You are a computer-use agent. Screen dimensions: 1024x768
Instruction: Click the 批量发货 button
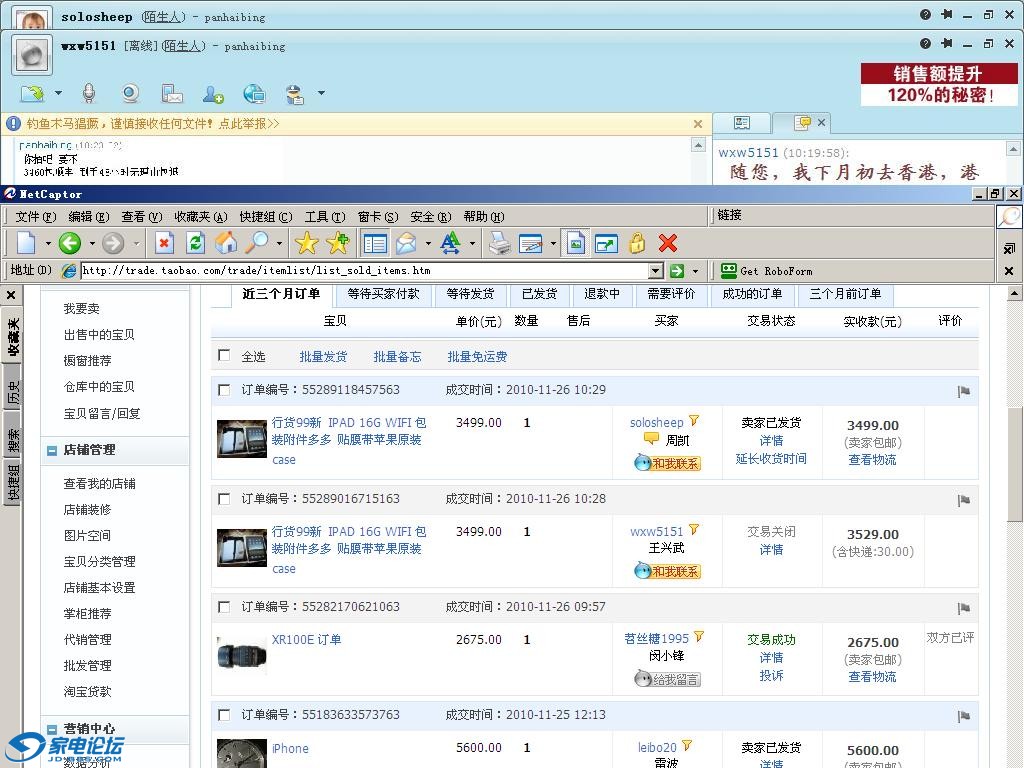pos(324,356)
